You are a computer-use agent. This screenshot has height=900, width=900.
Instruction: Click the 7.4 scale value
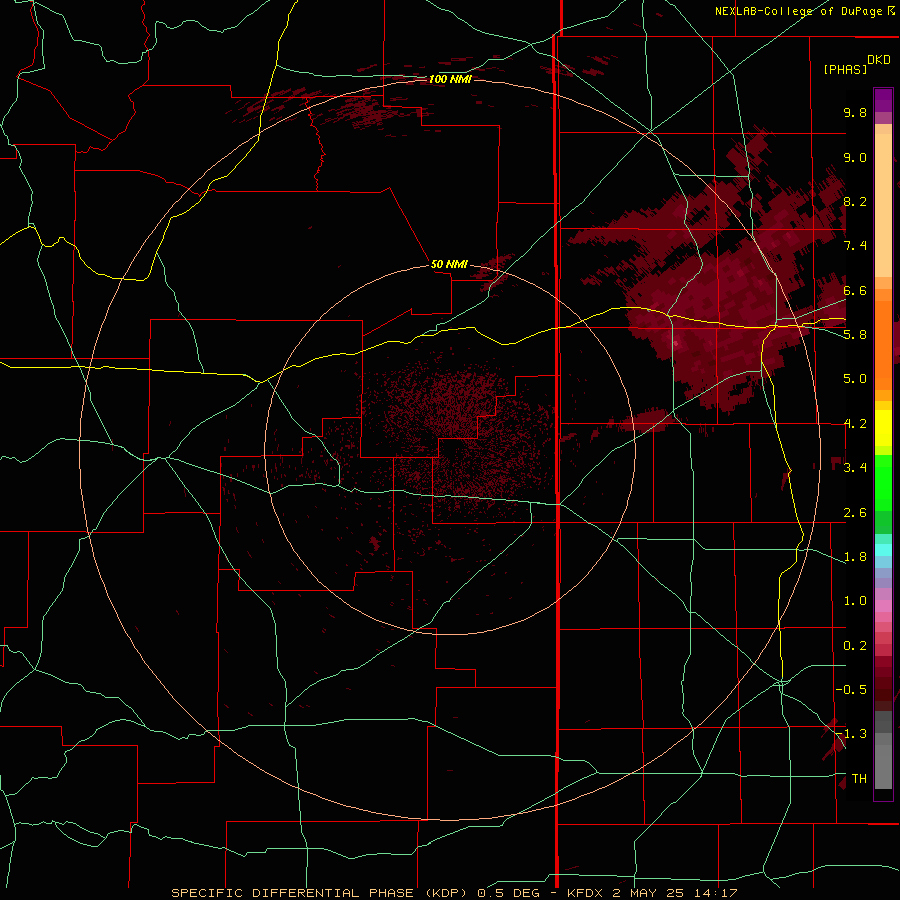pos(855,246)
